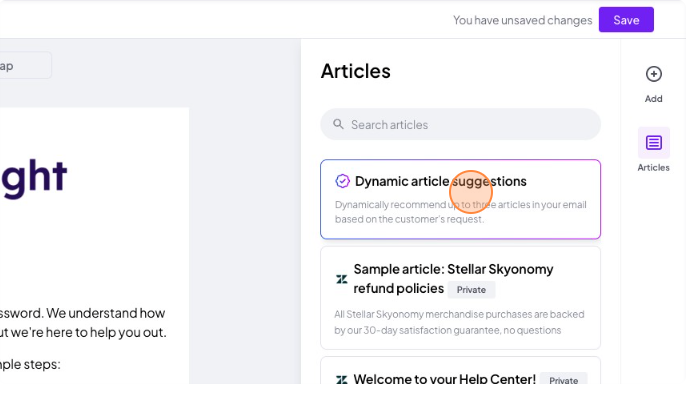Select the Articles sidebar icon

(653, 143)
